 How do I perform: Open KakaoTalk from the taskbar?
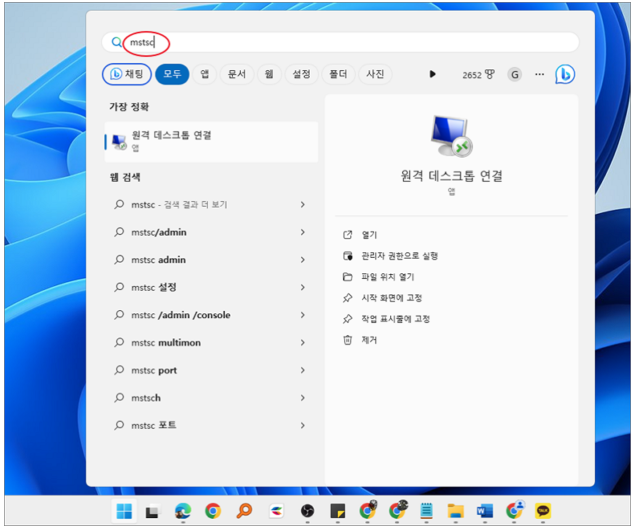[543, 512]
